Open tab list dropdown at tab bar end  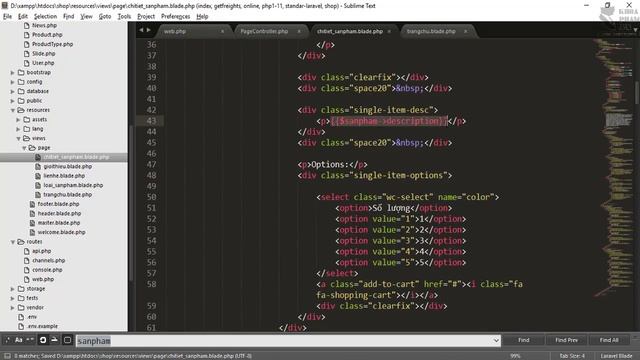[635, 30]
